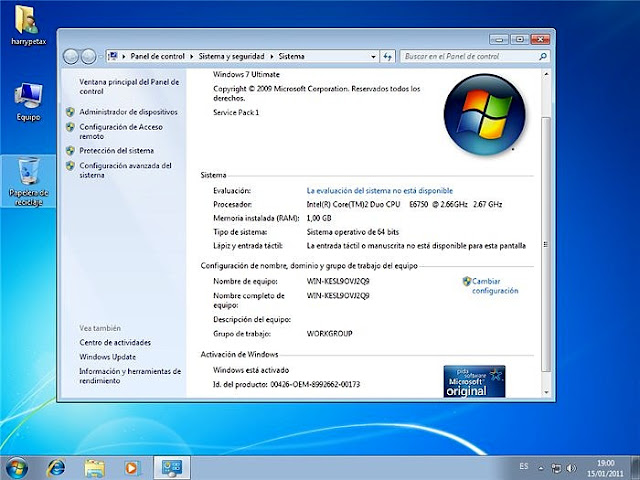The height and width of the screenshot is (480, 640).
Task: Click the processor value Intel Core 2 Duo
Action: tap(404, 204)
